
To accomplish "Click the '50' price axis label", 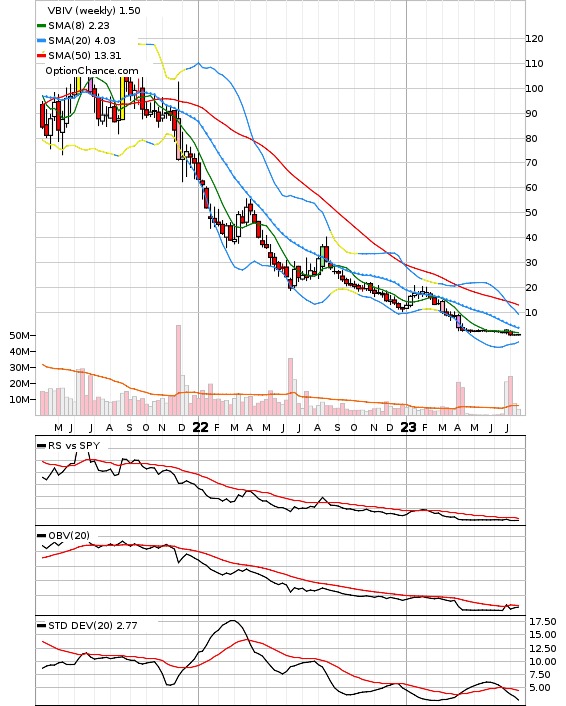I will tap(531, 213).
